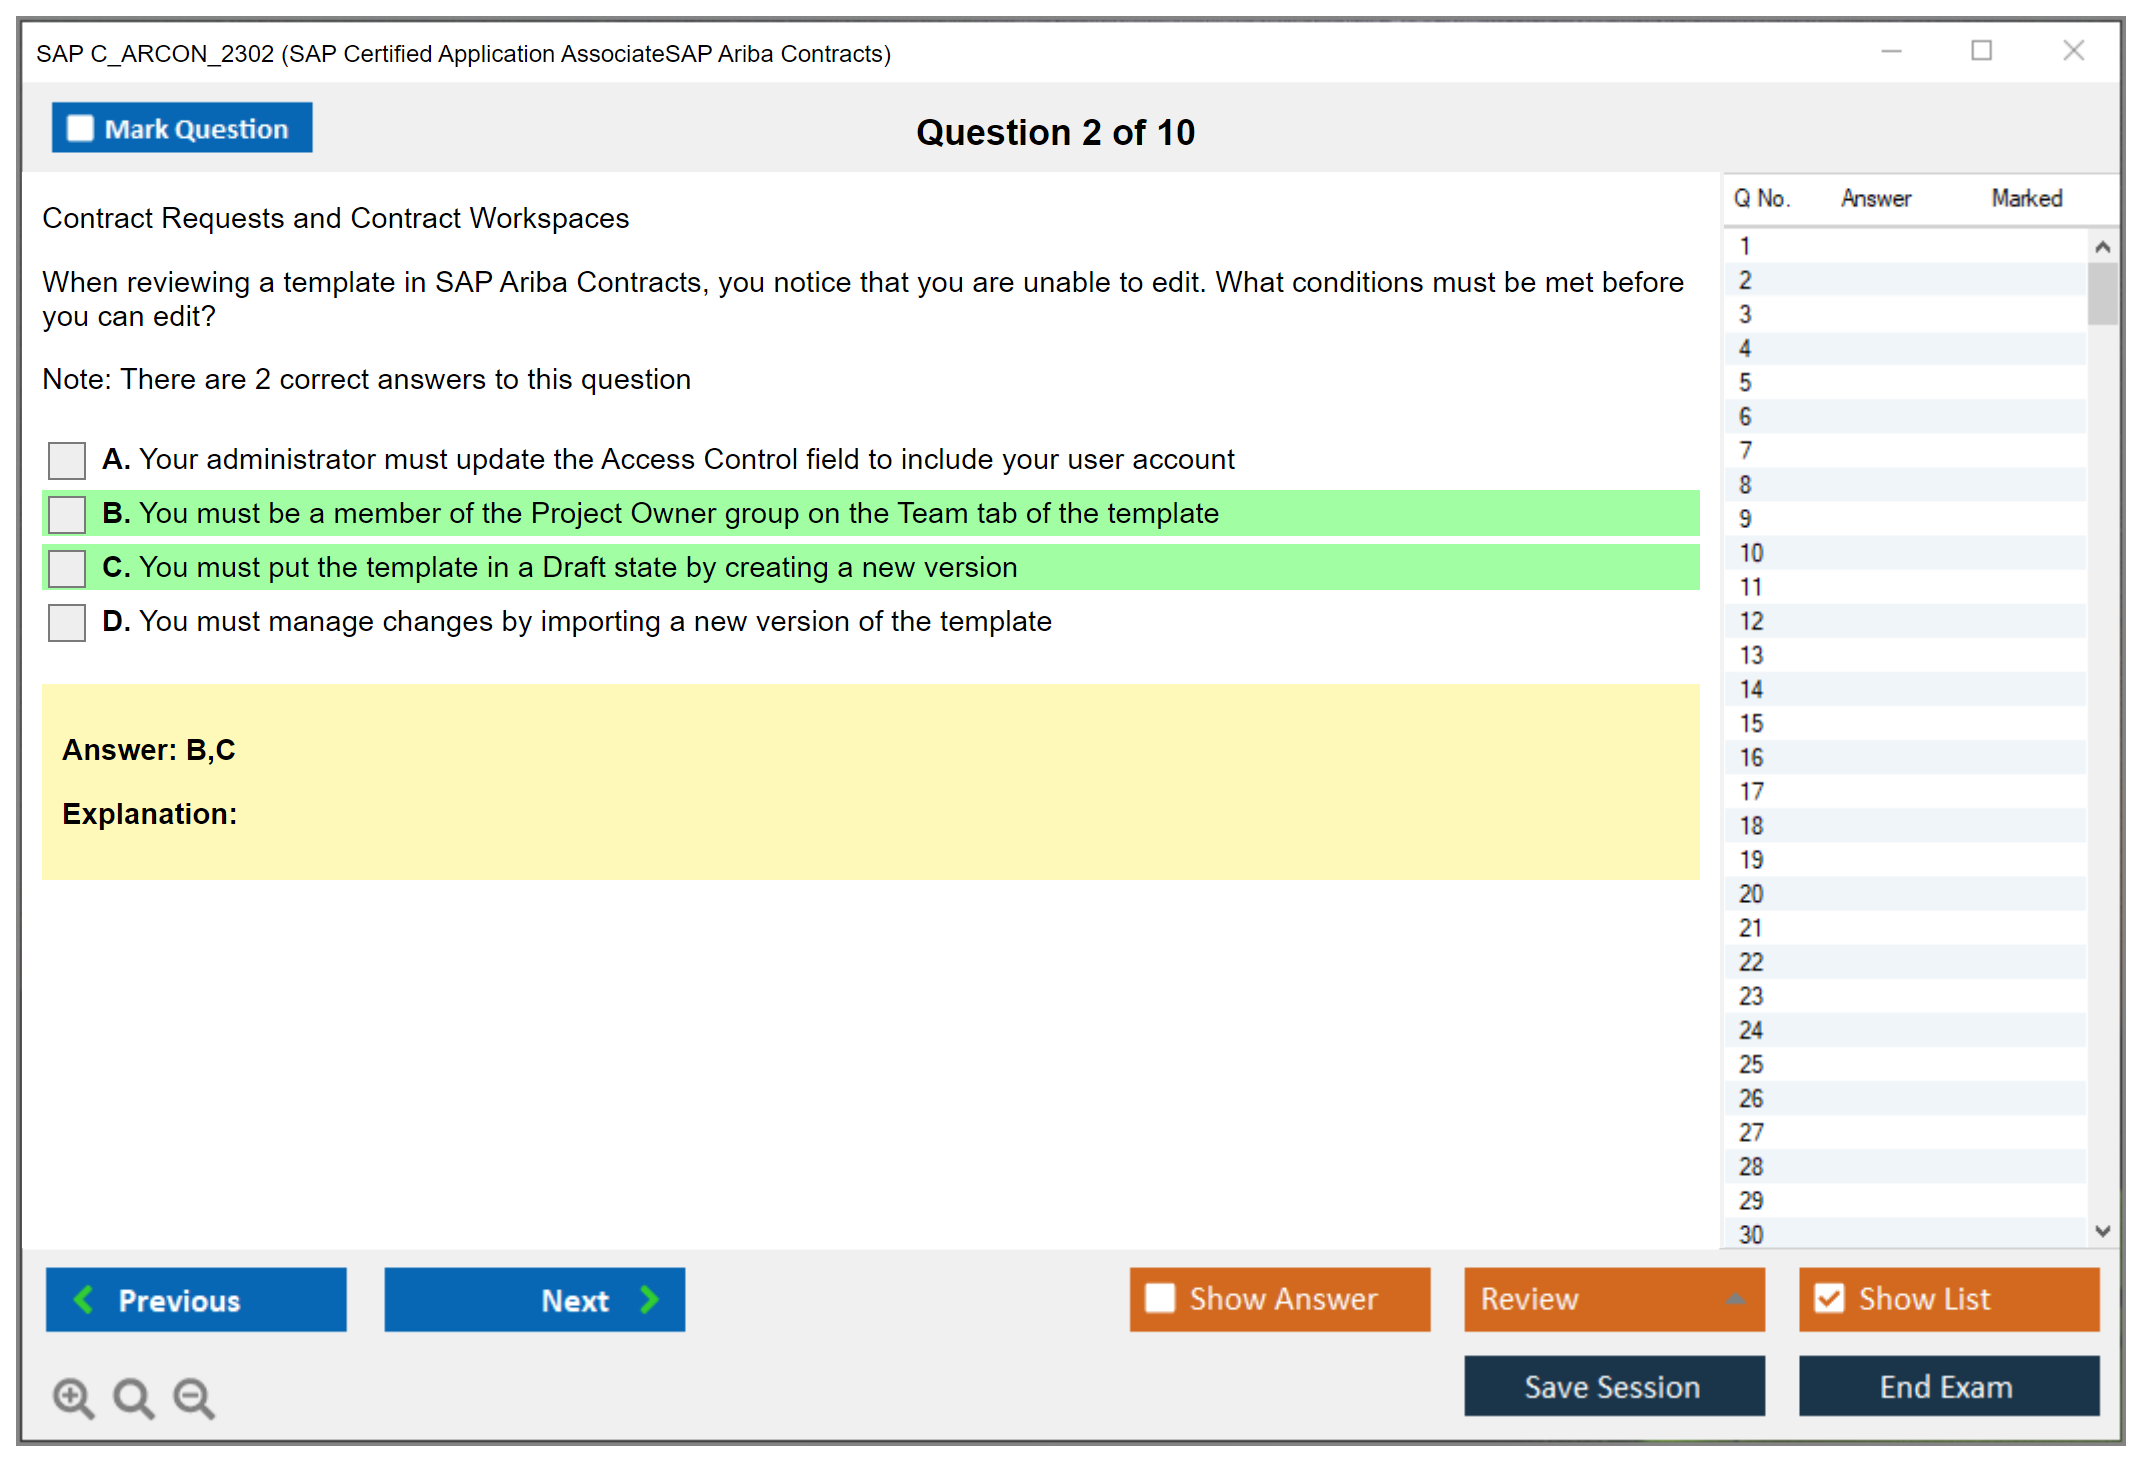Screen dimensions: 2150x1470
Task: Click the green left arrow on Previous
Action: tap(84, 1299)
